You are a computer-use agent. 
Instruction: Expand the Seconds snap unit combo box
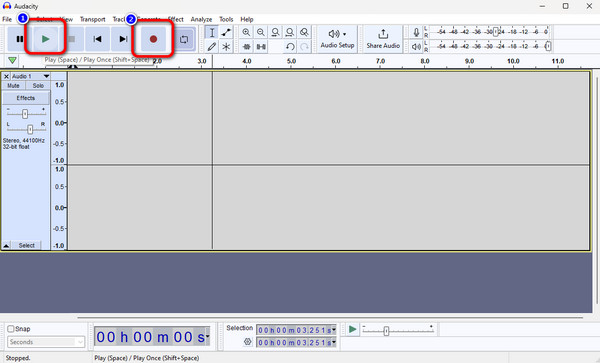(46, 342)
